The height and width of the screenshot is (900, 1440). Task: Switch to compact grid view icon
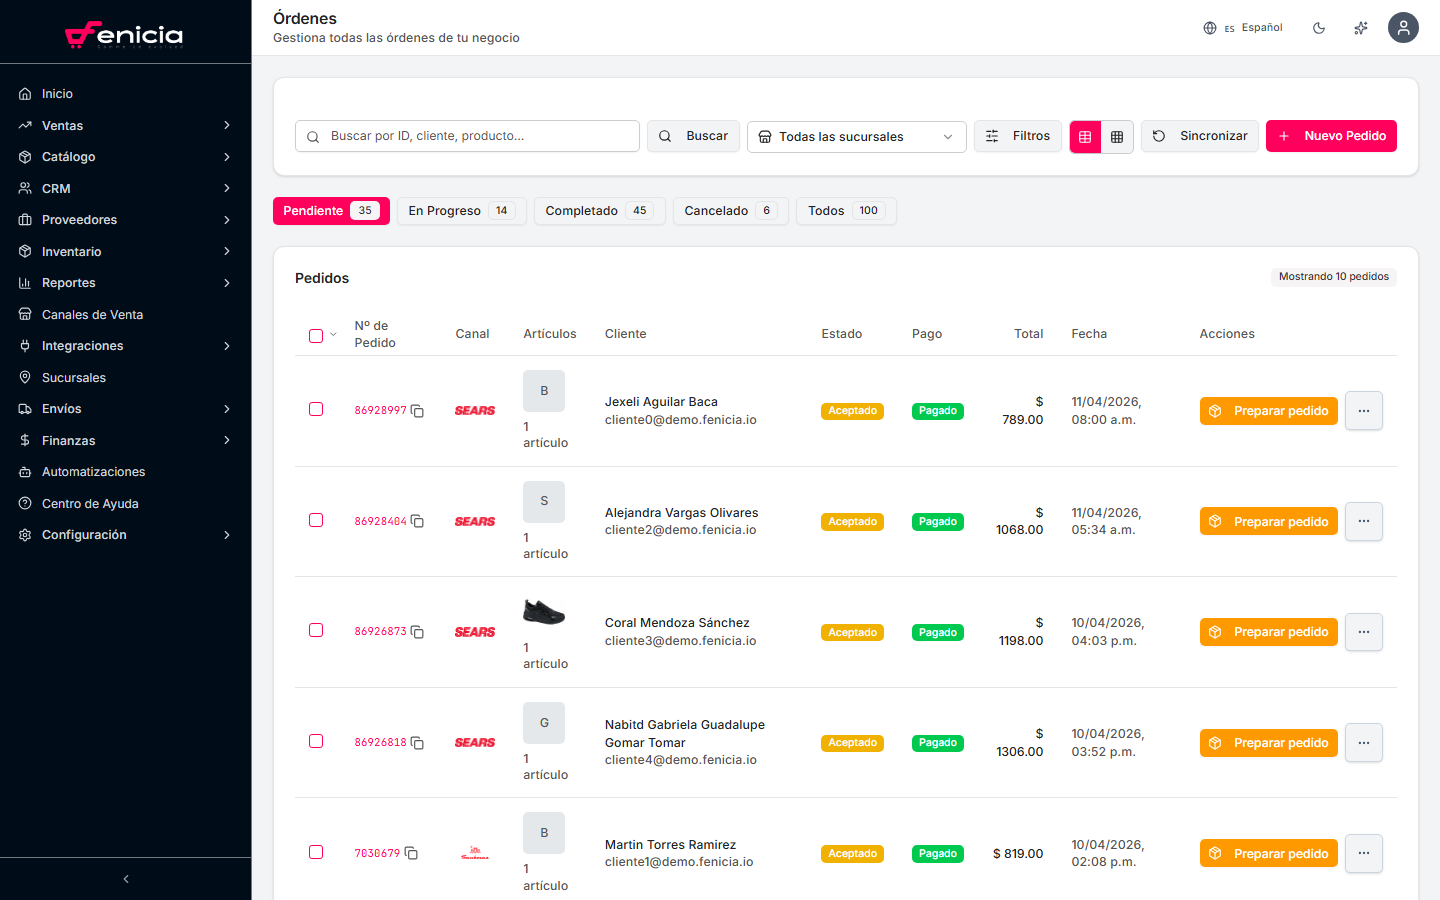tap(1117, 137)
